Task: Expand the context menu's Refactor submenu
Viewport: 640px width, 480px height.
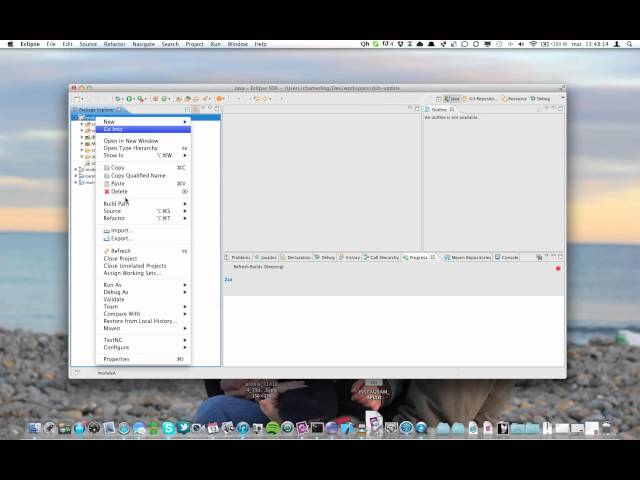Action: coord(143,218)
